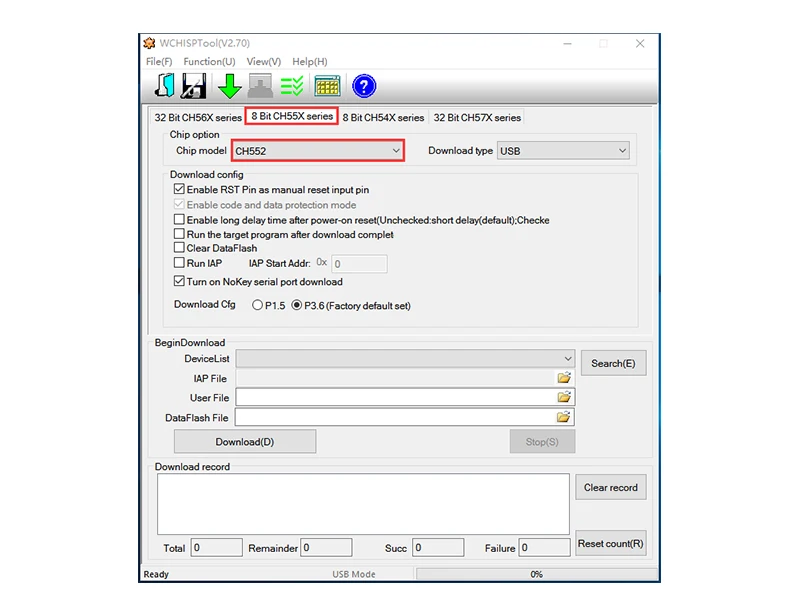Toggle Enable code and data protection mode
The width and height of the screenshot is (800, 614).
[179, 204]
